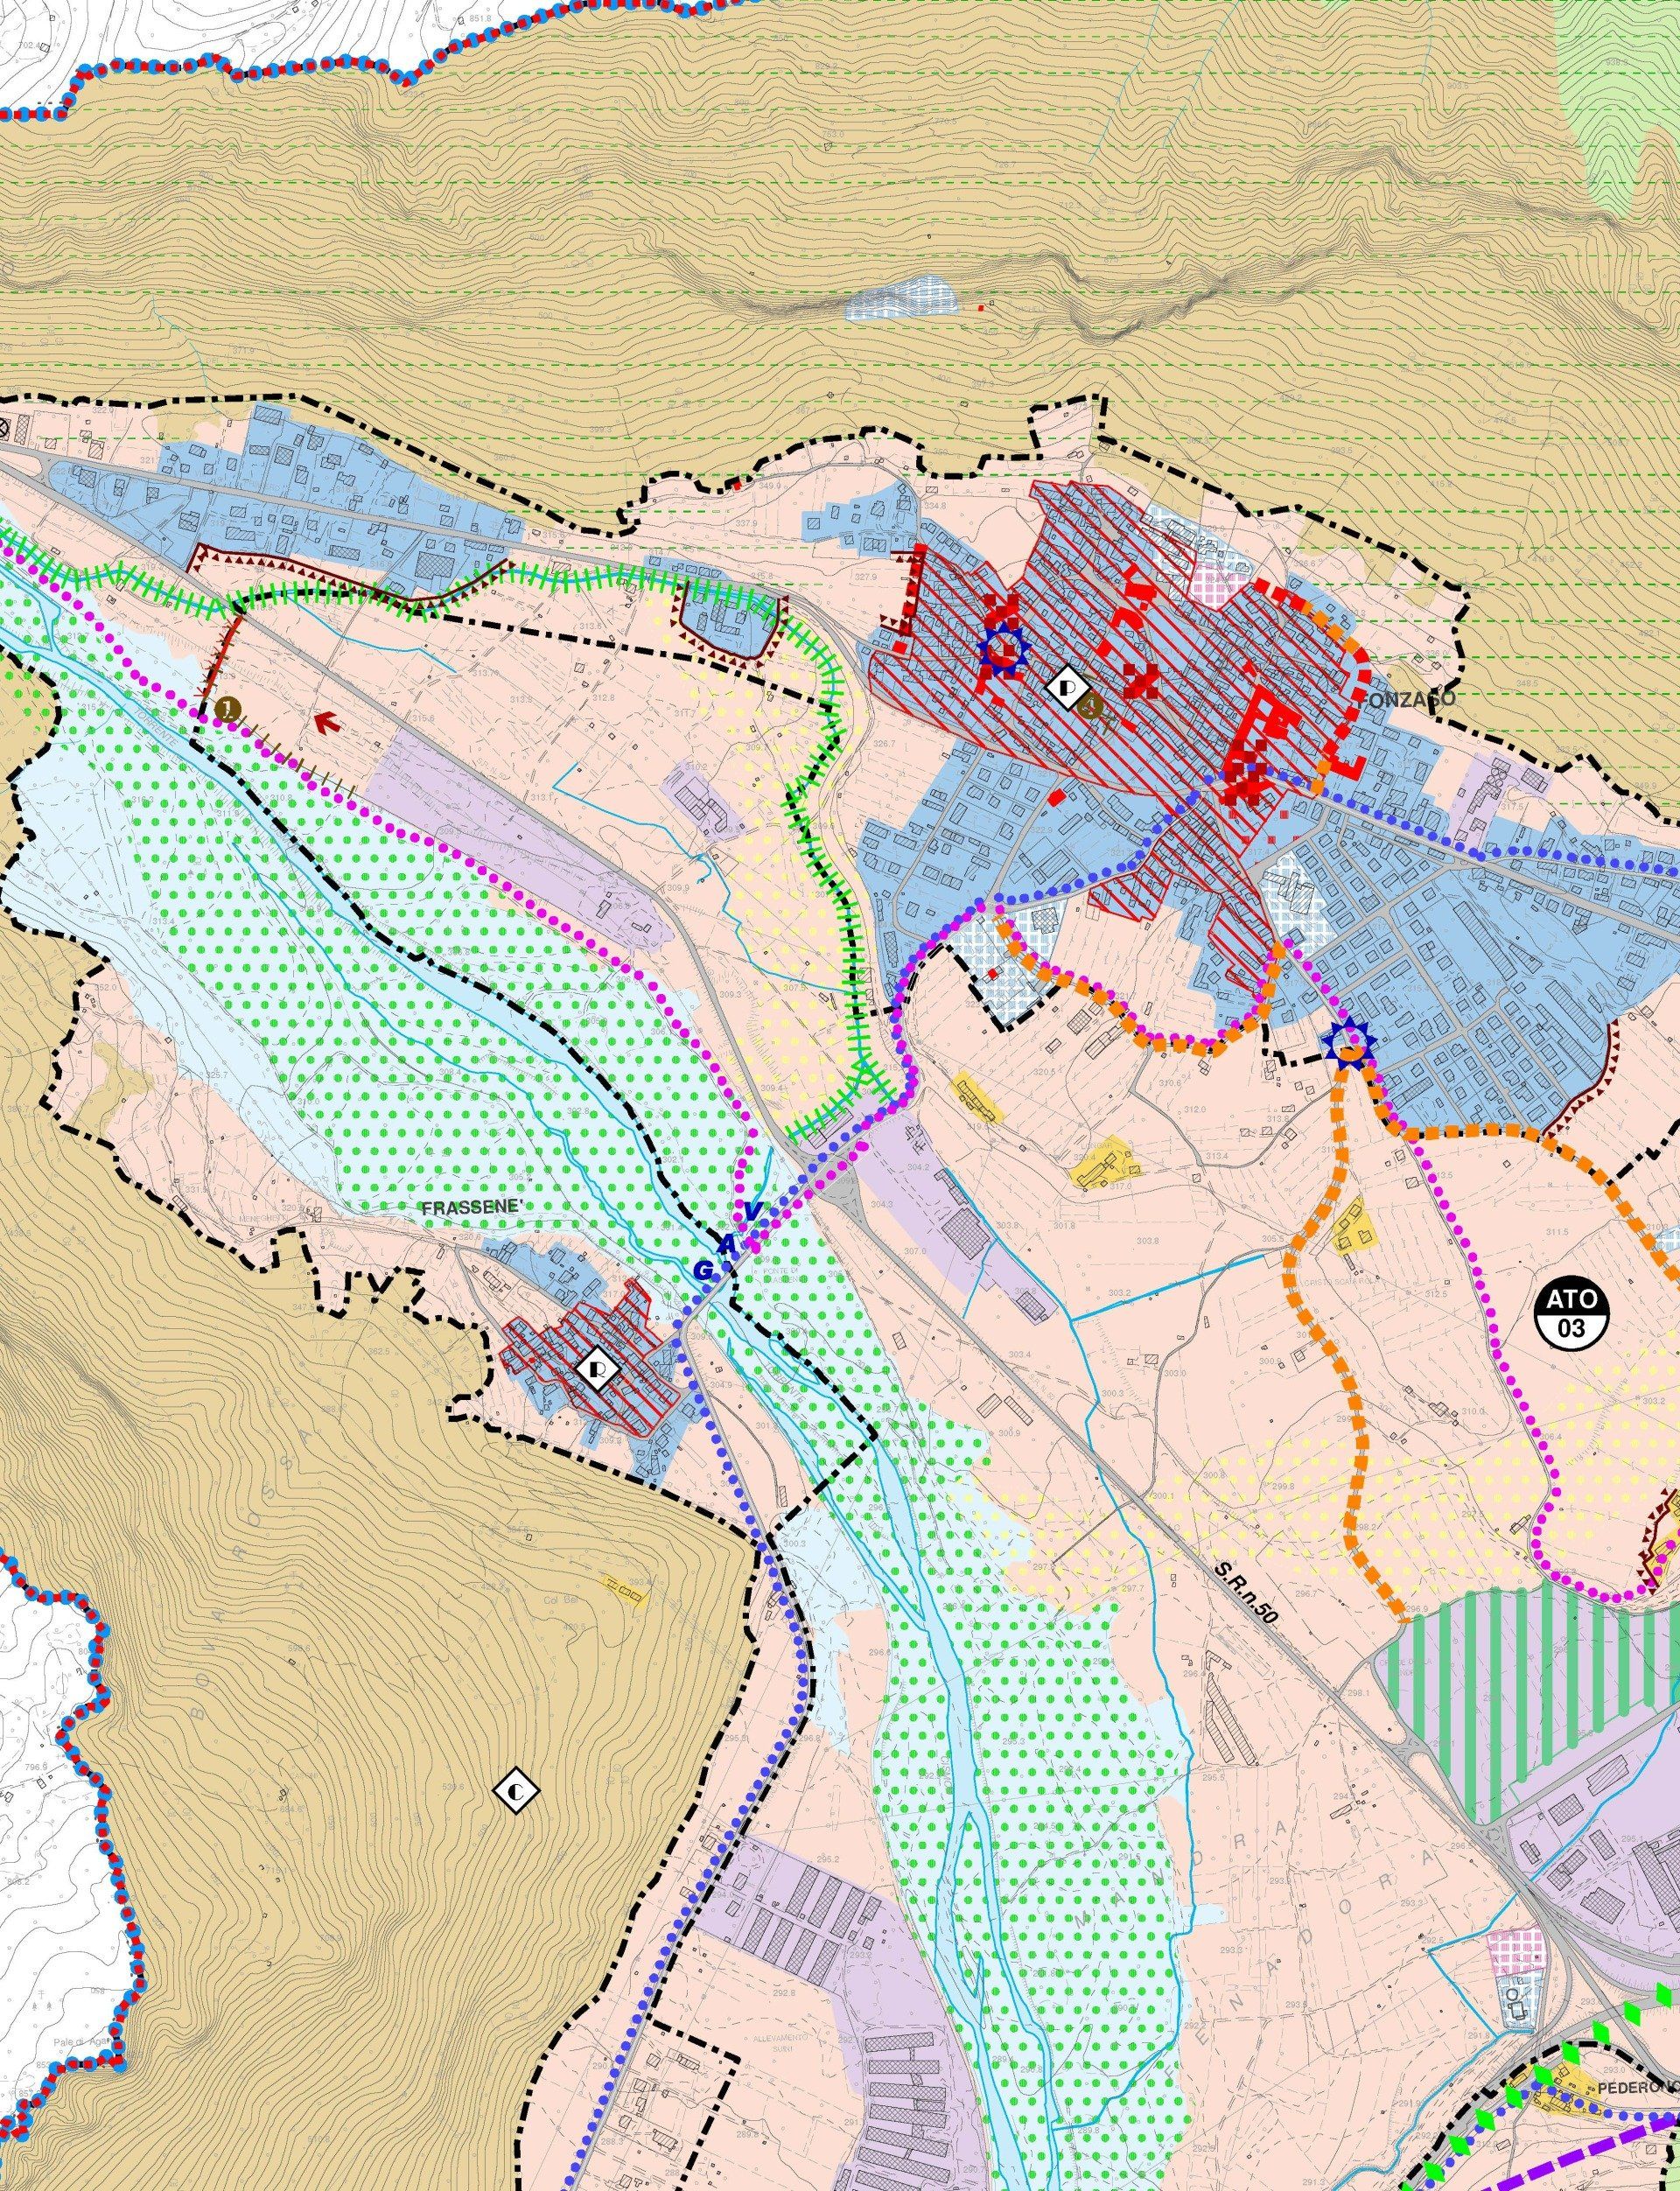The width and height of the screenshot is (1680, 2191).
Task: Select the blue letter G near the bridge
Action: point(705,1270)
